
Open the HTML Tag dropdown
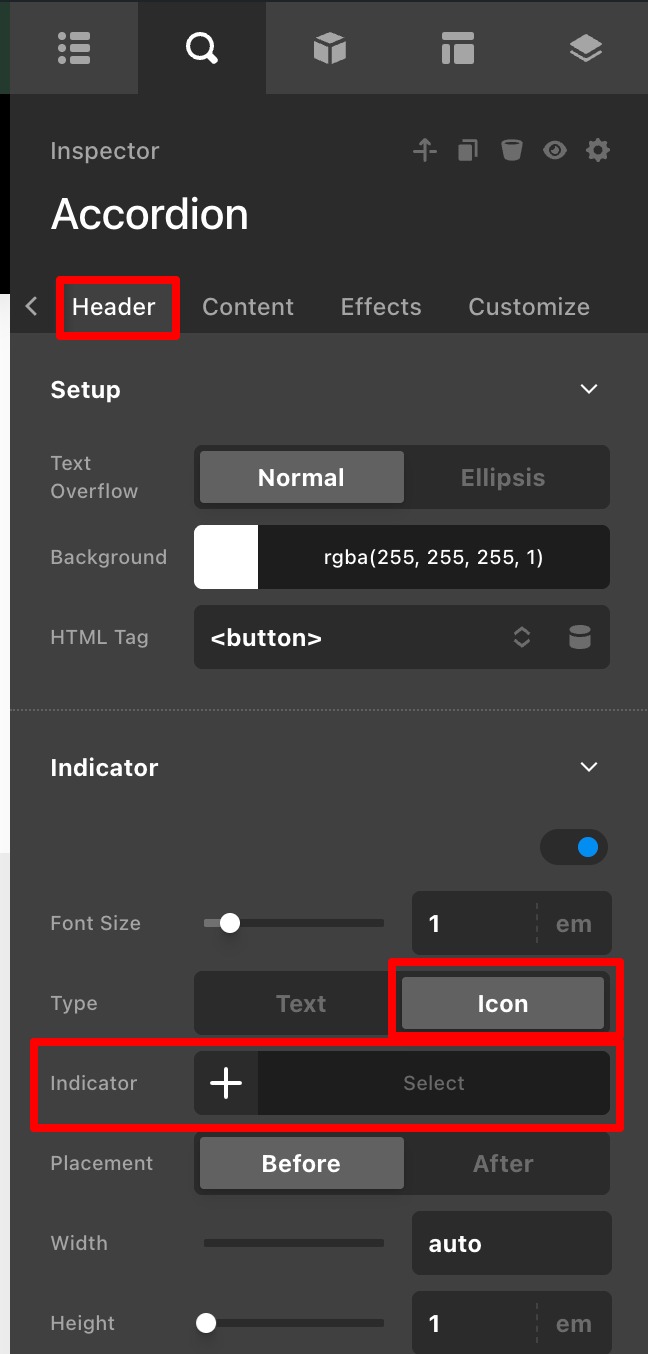(x=370, y=638)
